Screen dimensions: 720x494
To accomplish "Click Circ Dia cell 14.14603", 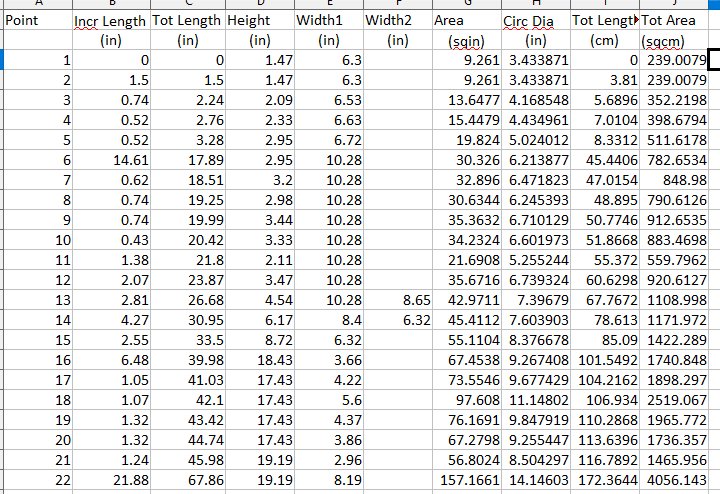I will [536, 480].
